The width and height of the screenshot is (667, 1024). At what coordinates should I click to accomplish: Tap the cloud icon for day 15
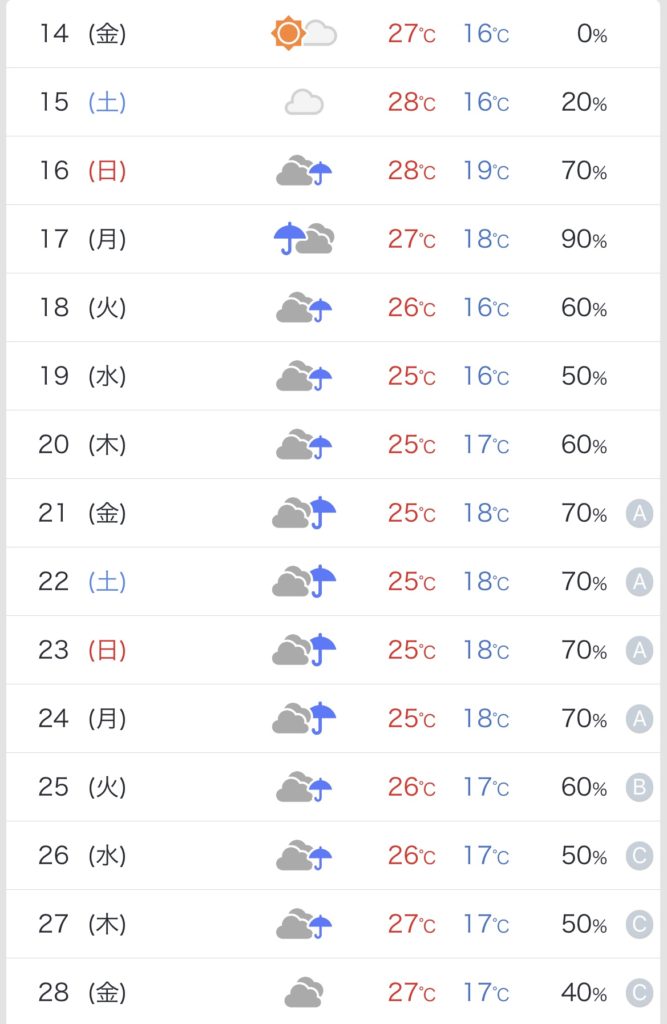[304, 103]
